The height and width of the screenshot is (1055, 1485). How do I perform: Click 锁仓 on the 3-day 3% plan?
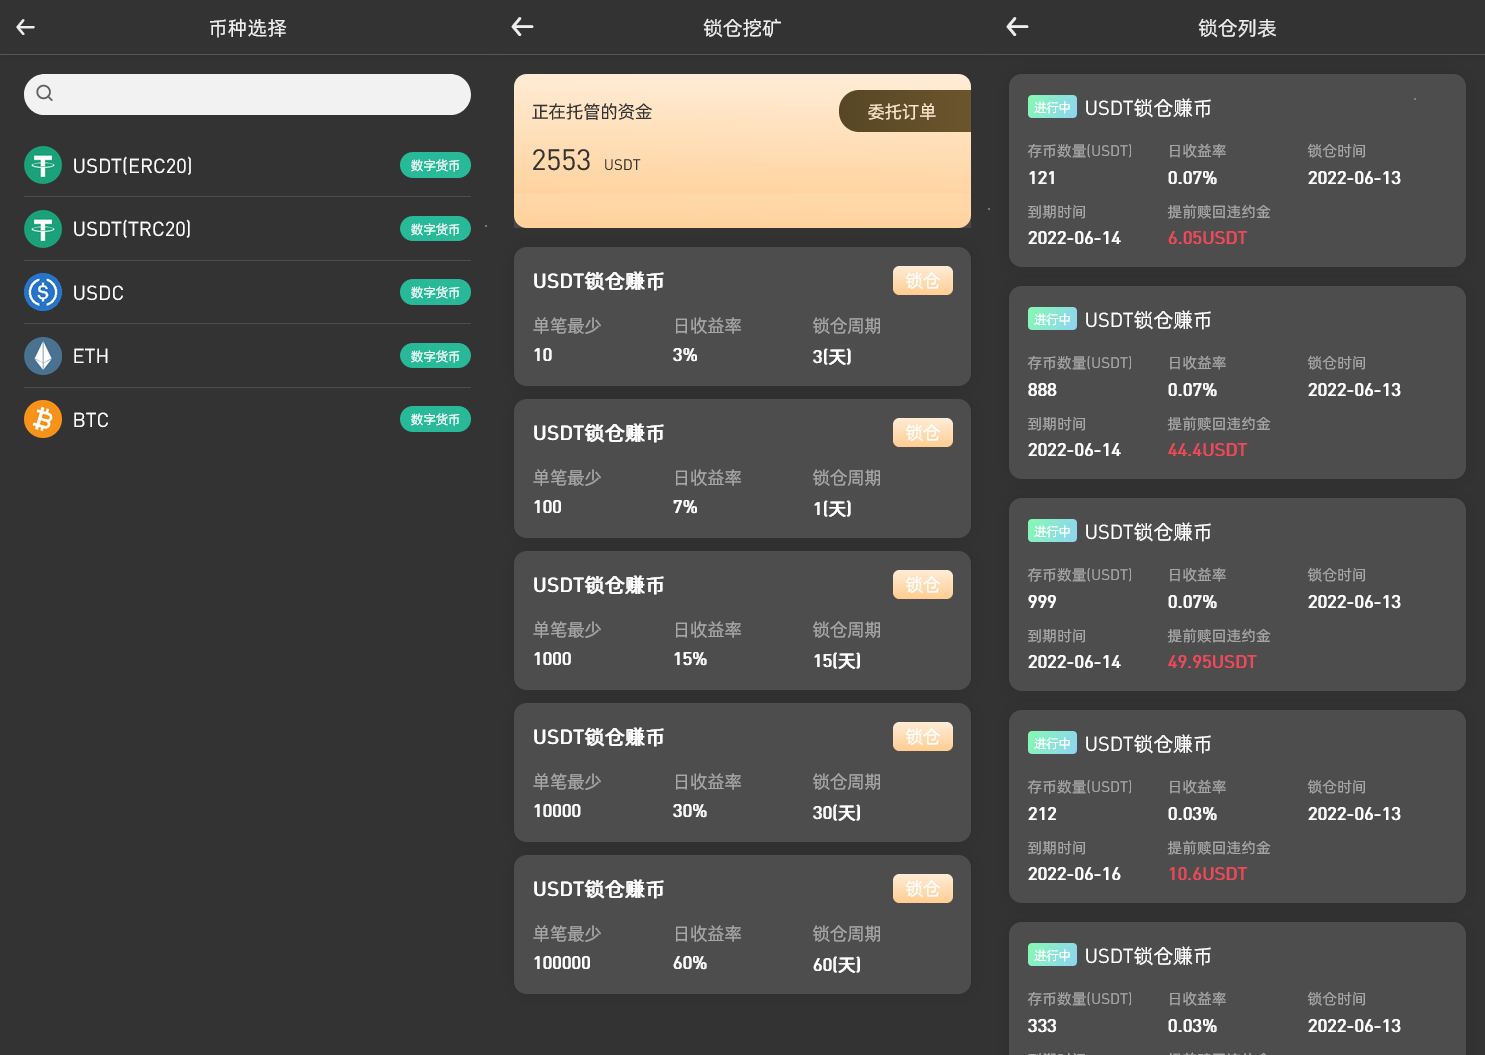click(923, 281)
